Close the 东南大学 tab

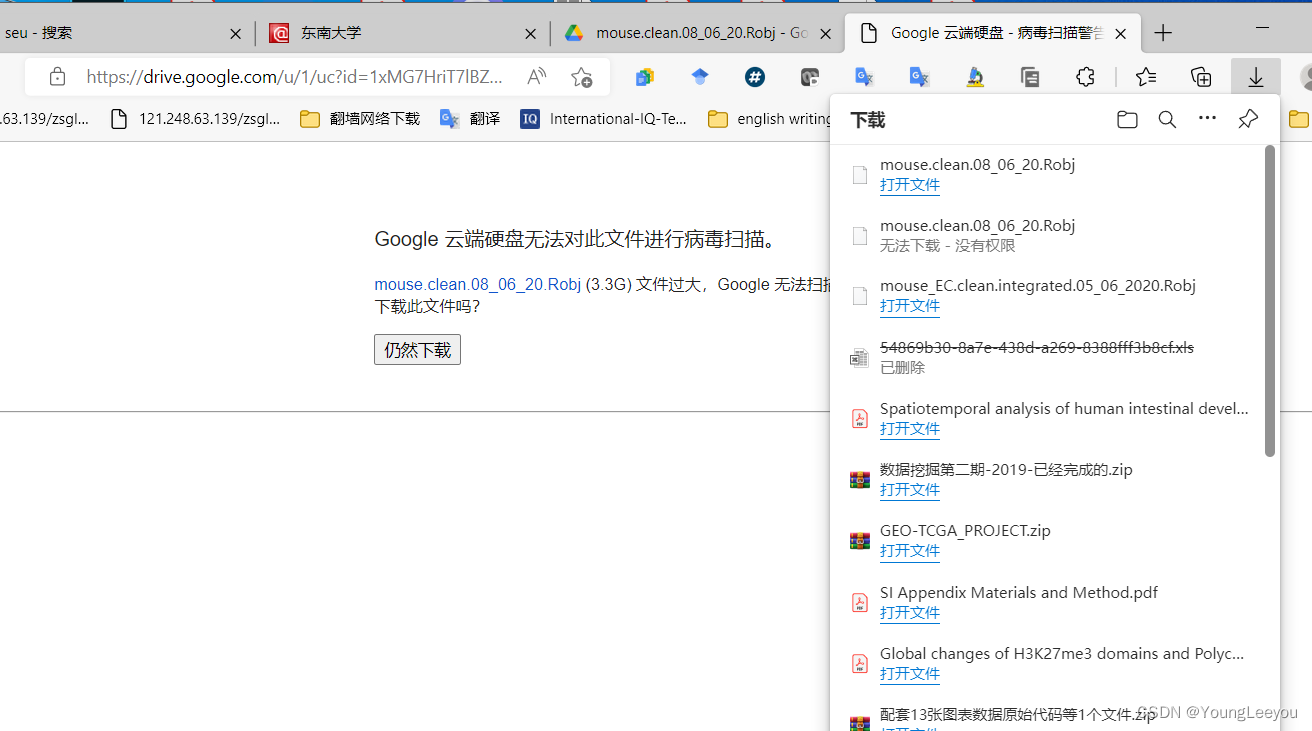(531, 33)
